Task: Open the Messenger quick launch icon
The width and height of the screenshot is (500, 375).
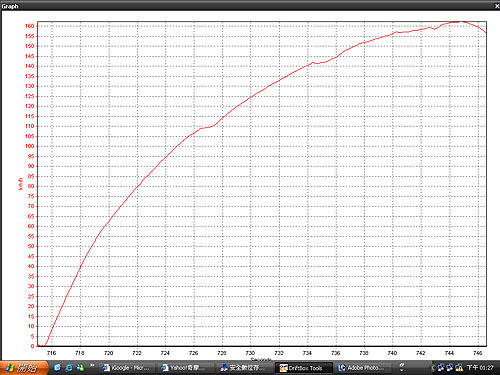Action: click(80, 368)
